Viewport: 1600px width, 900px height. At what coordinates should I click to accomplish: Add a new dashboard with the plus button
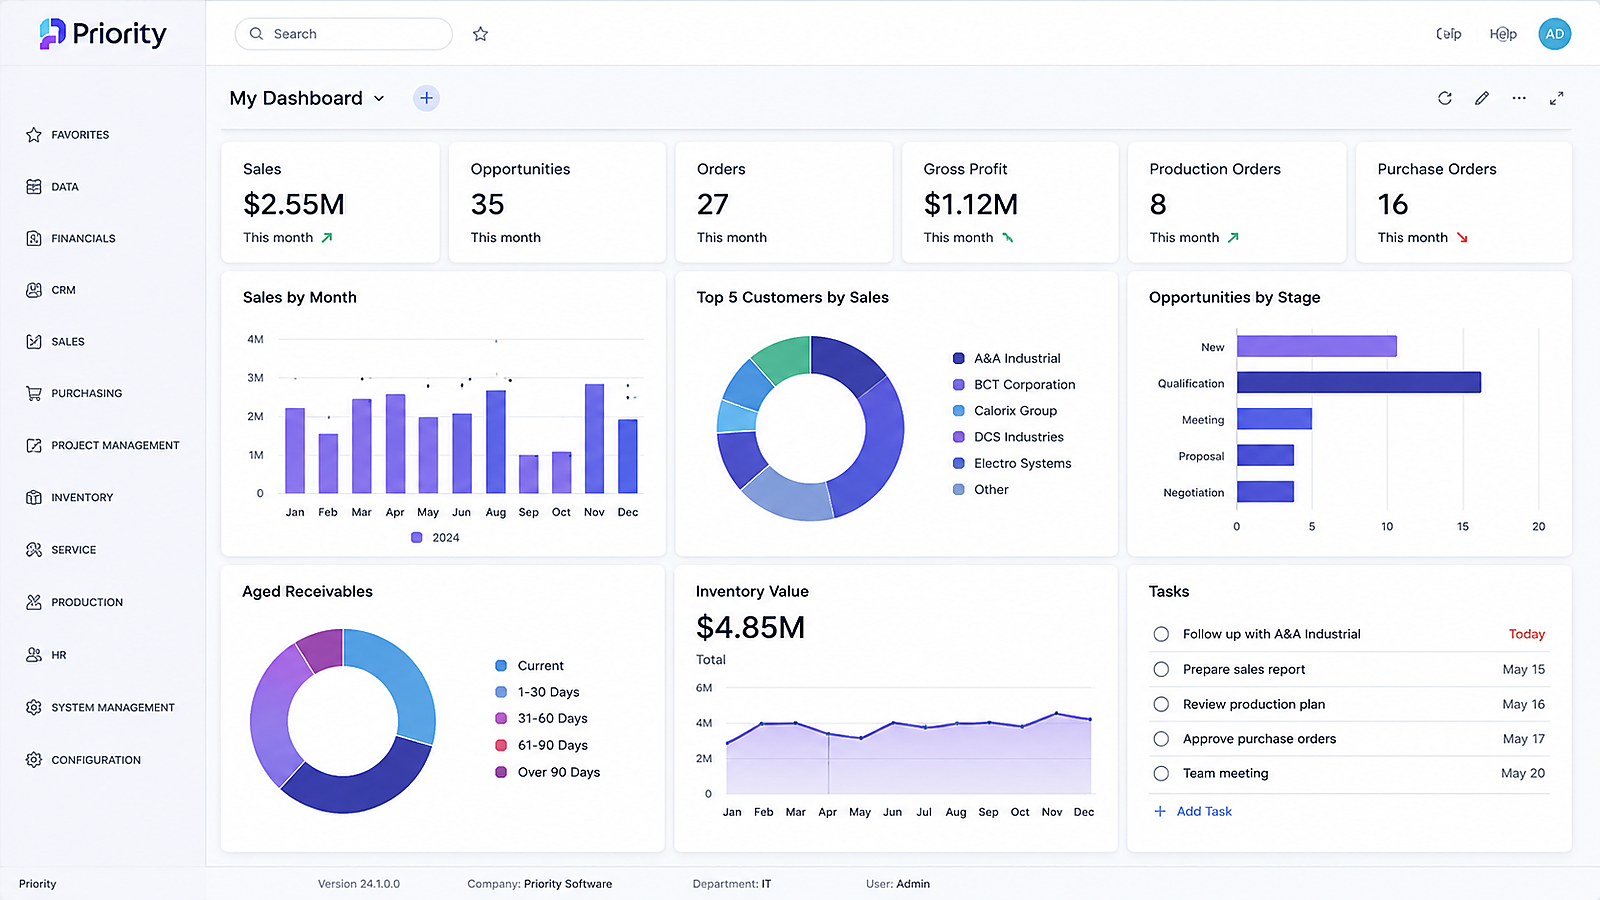click(426, 98)
